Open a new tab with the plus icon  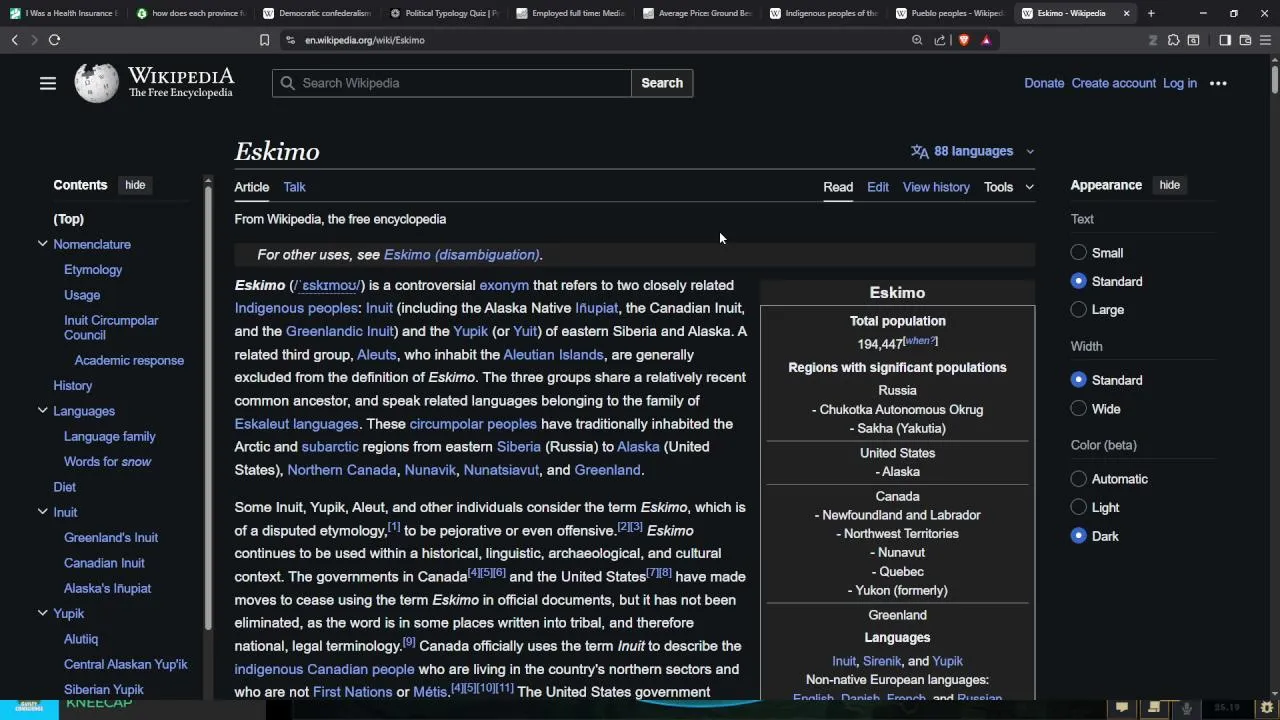coord(1151,13)
